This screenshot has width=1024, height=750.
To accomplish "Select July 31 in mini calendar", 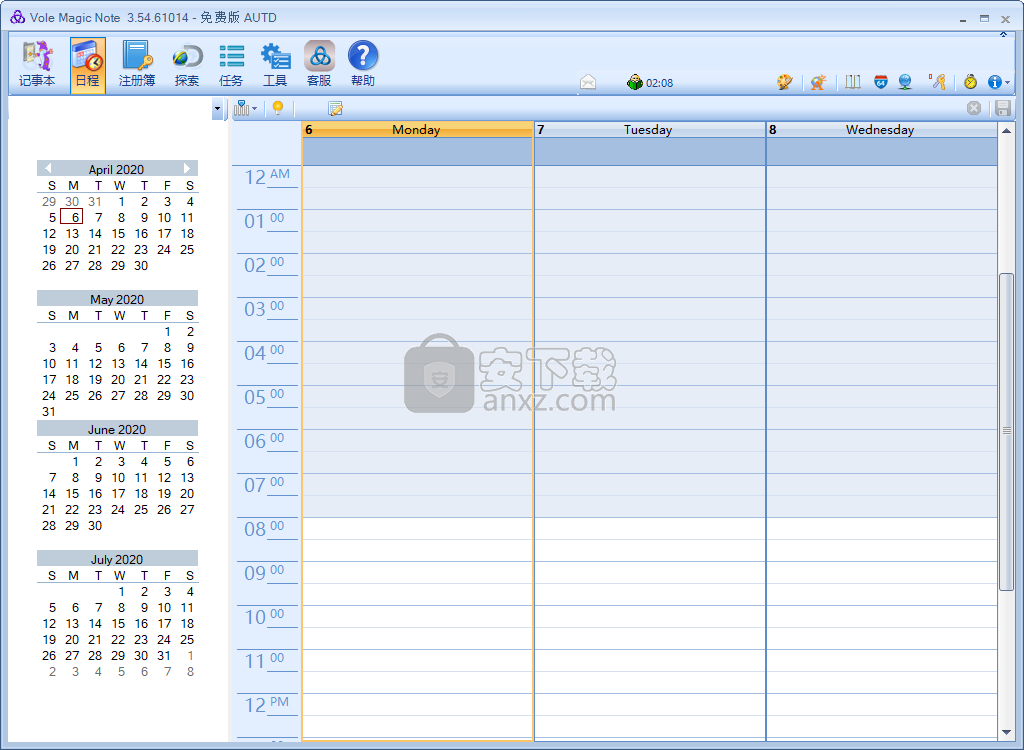I will click(164, 655).
